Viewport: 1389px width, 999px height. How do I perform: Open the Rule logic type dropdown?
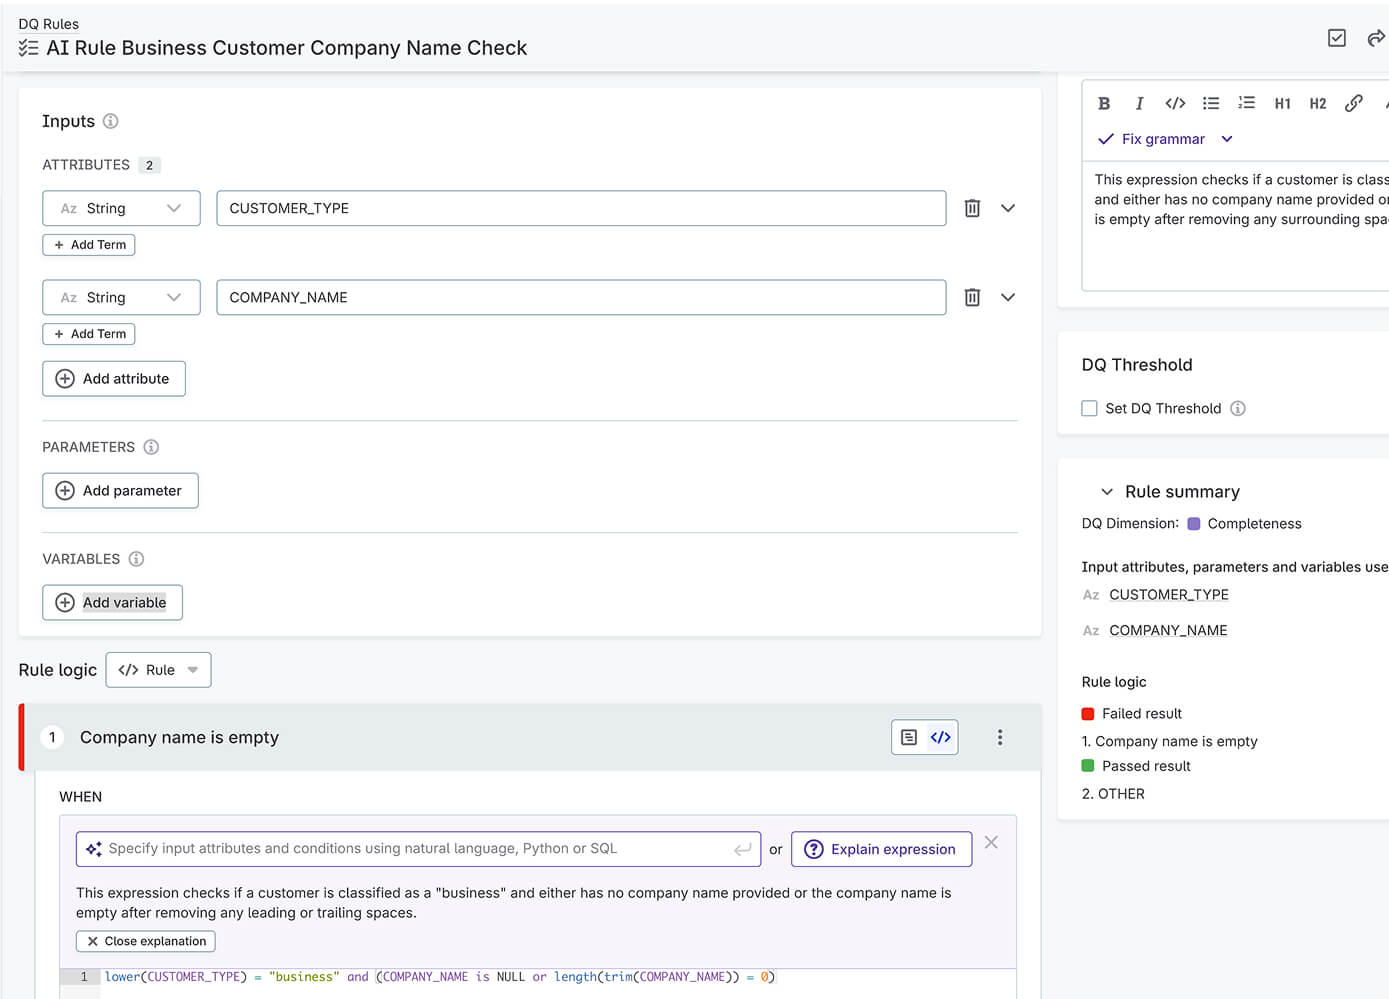(x=158, y=670)
